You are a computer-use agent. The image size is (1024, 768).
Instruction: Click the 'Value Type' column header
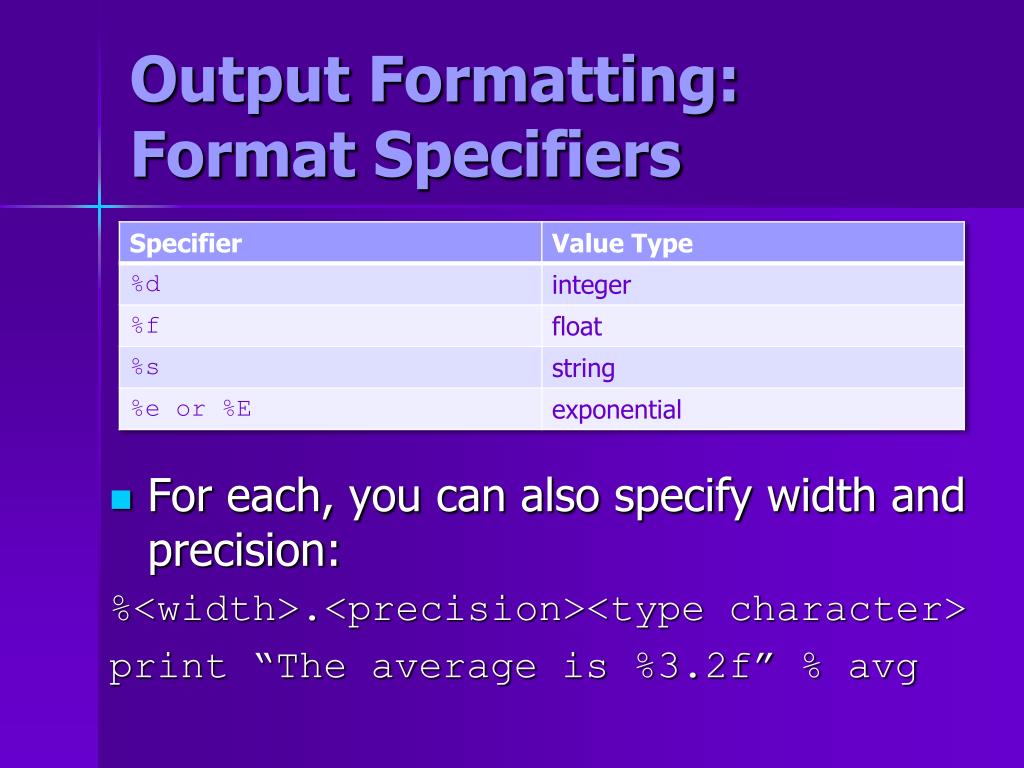pyautogui.click(x=753, y=243)
